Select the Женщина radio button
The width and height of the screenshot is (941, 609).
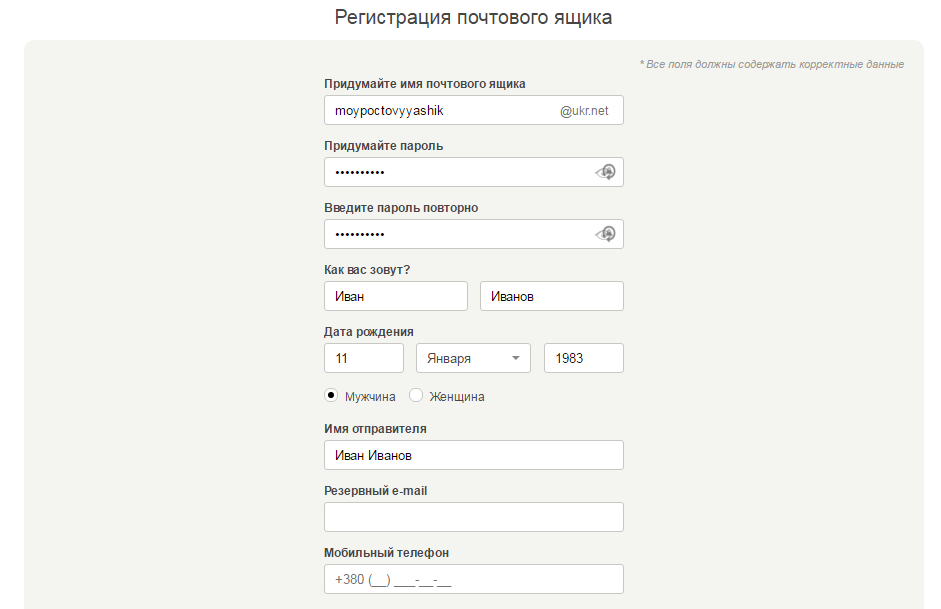coord(416,395)
